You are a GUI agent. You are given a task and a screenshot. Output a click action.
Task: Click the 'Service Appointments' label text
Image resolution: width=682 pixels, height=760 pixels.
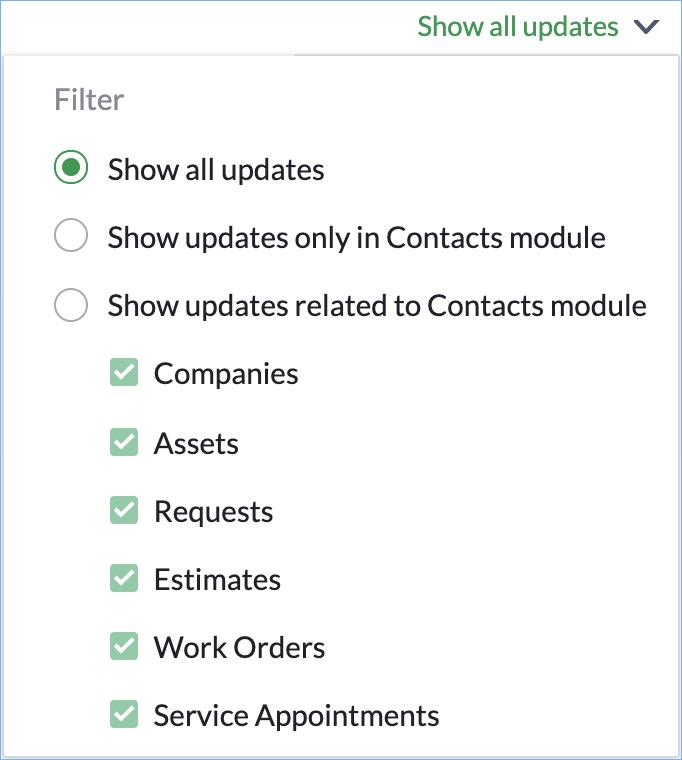pos(296,715)
